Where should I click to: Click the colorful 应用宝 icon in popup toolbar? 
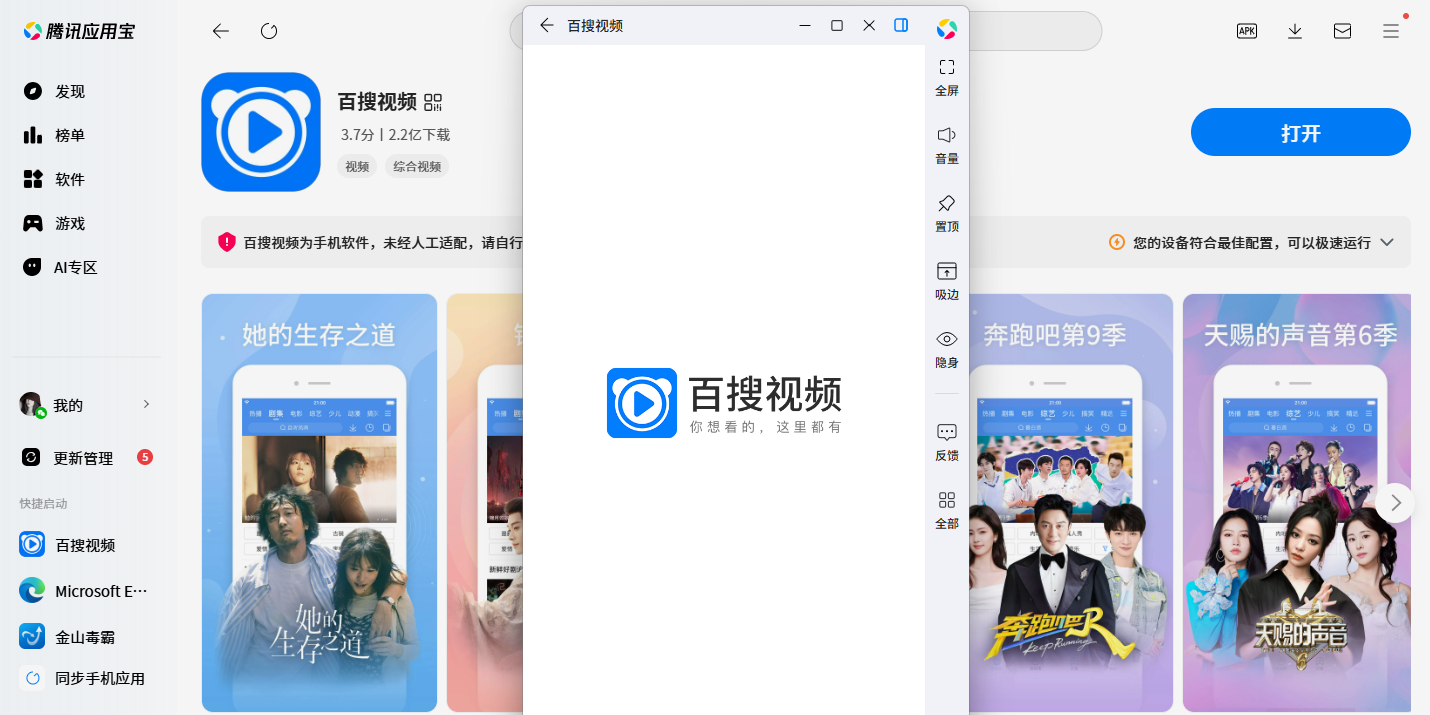pos(947,30)
